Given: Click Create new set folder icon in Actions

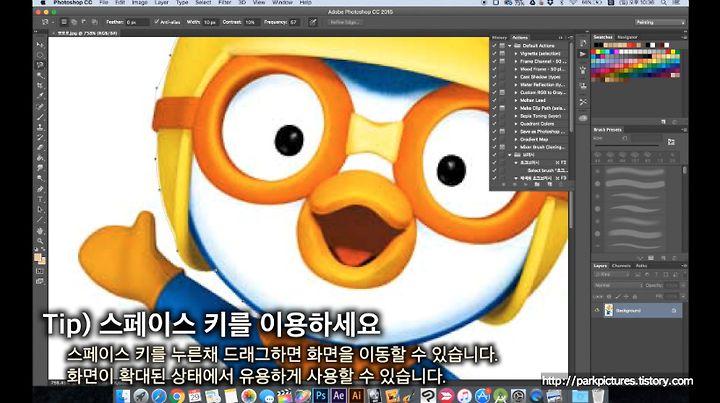Looking at the screenshot, I should (537, 184).
